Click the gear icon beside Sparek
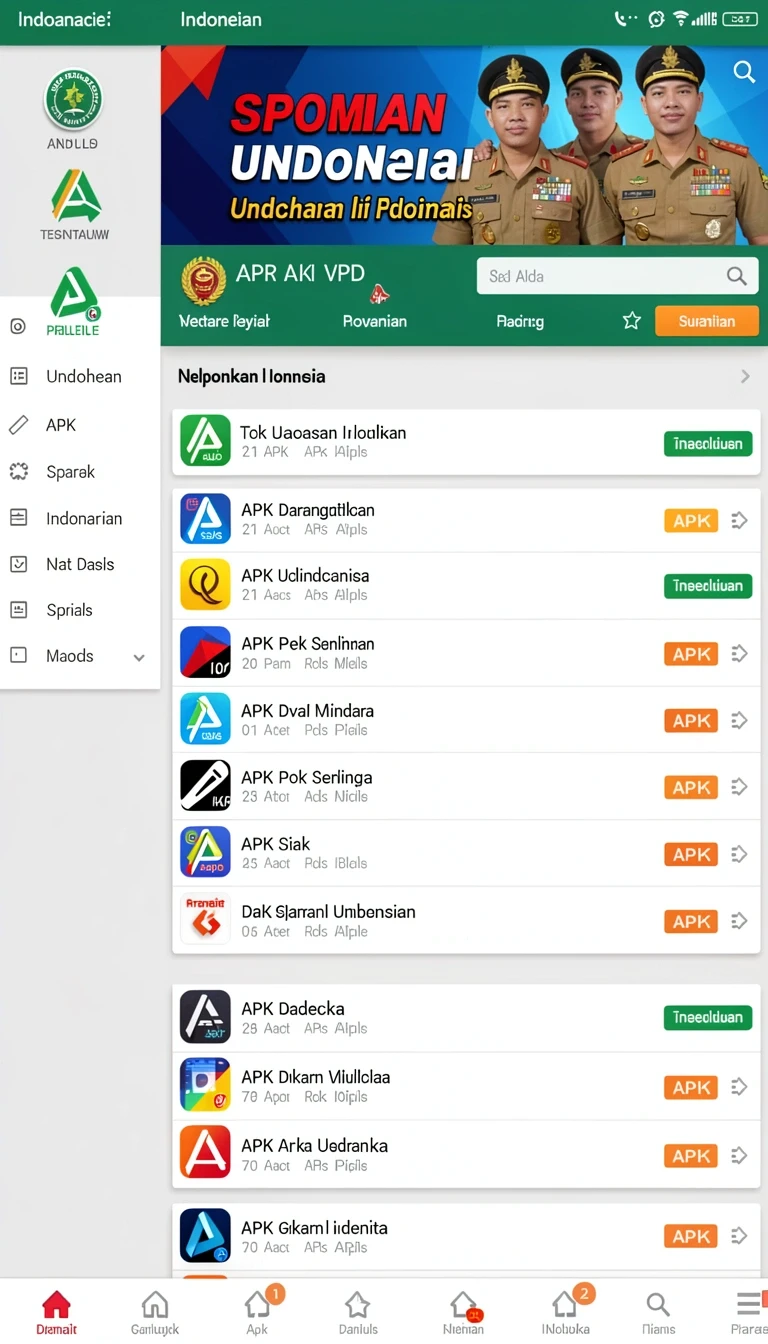 click(x=18, y=472)
